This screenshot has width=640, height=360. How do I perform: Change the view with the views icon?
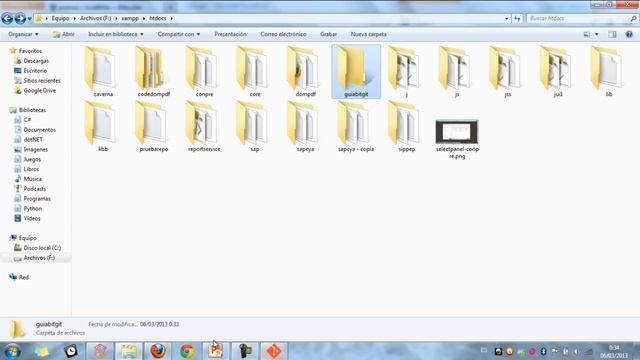tap(587, 34)
